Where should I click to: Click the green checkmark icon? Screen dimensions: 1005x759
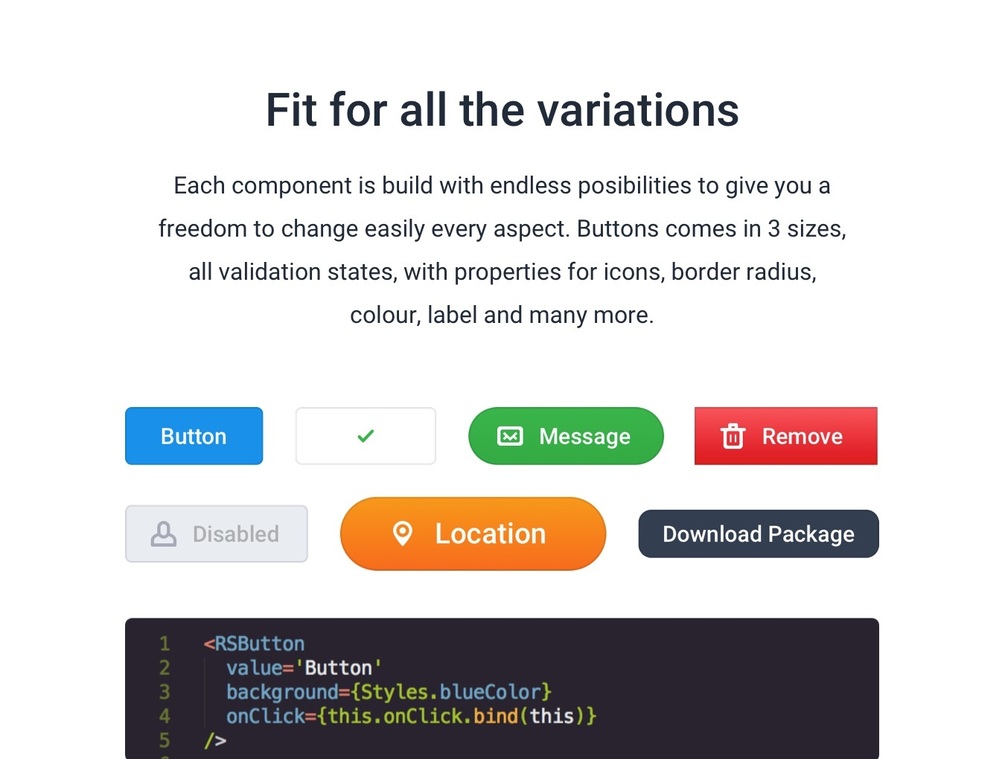click(x=366, y=436)
